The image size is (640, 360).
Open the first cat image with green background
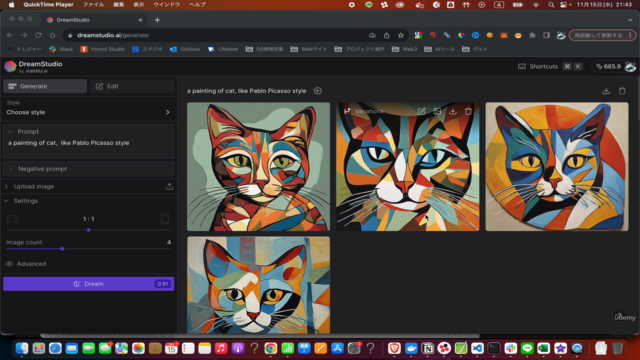tap(258, 167)
